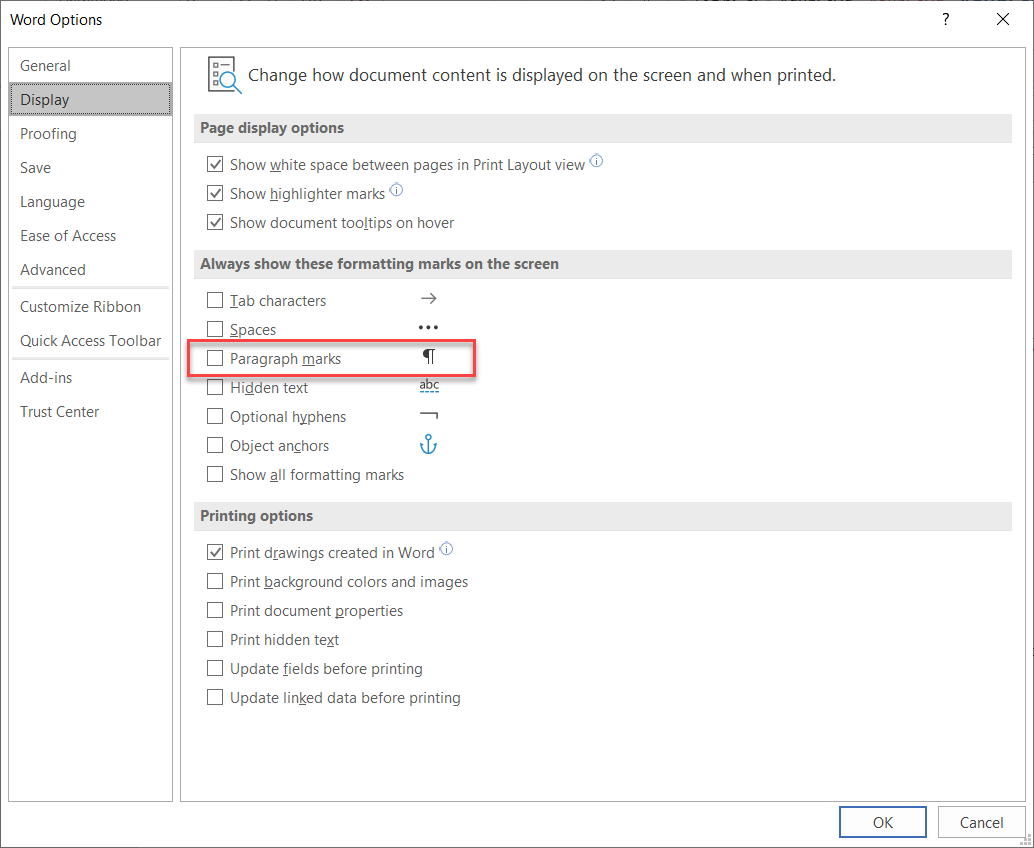Click info icon beside Print drawings option

[447, 549]
